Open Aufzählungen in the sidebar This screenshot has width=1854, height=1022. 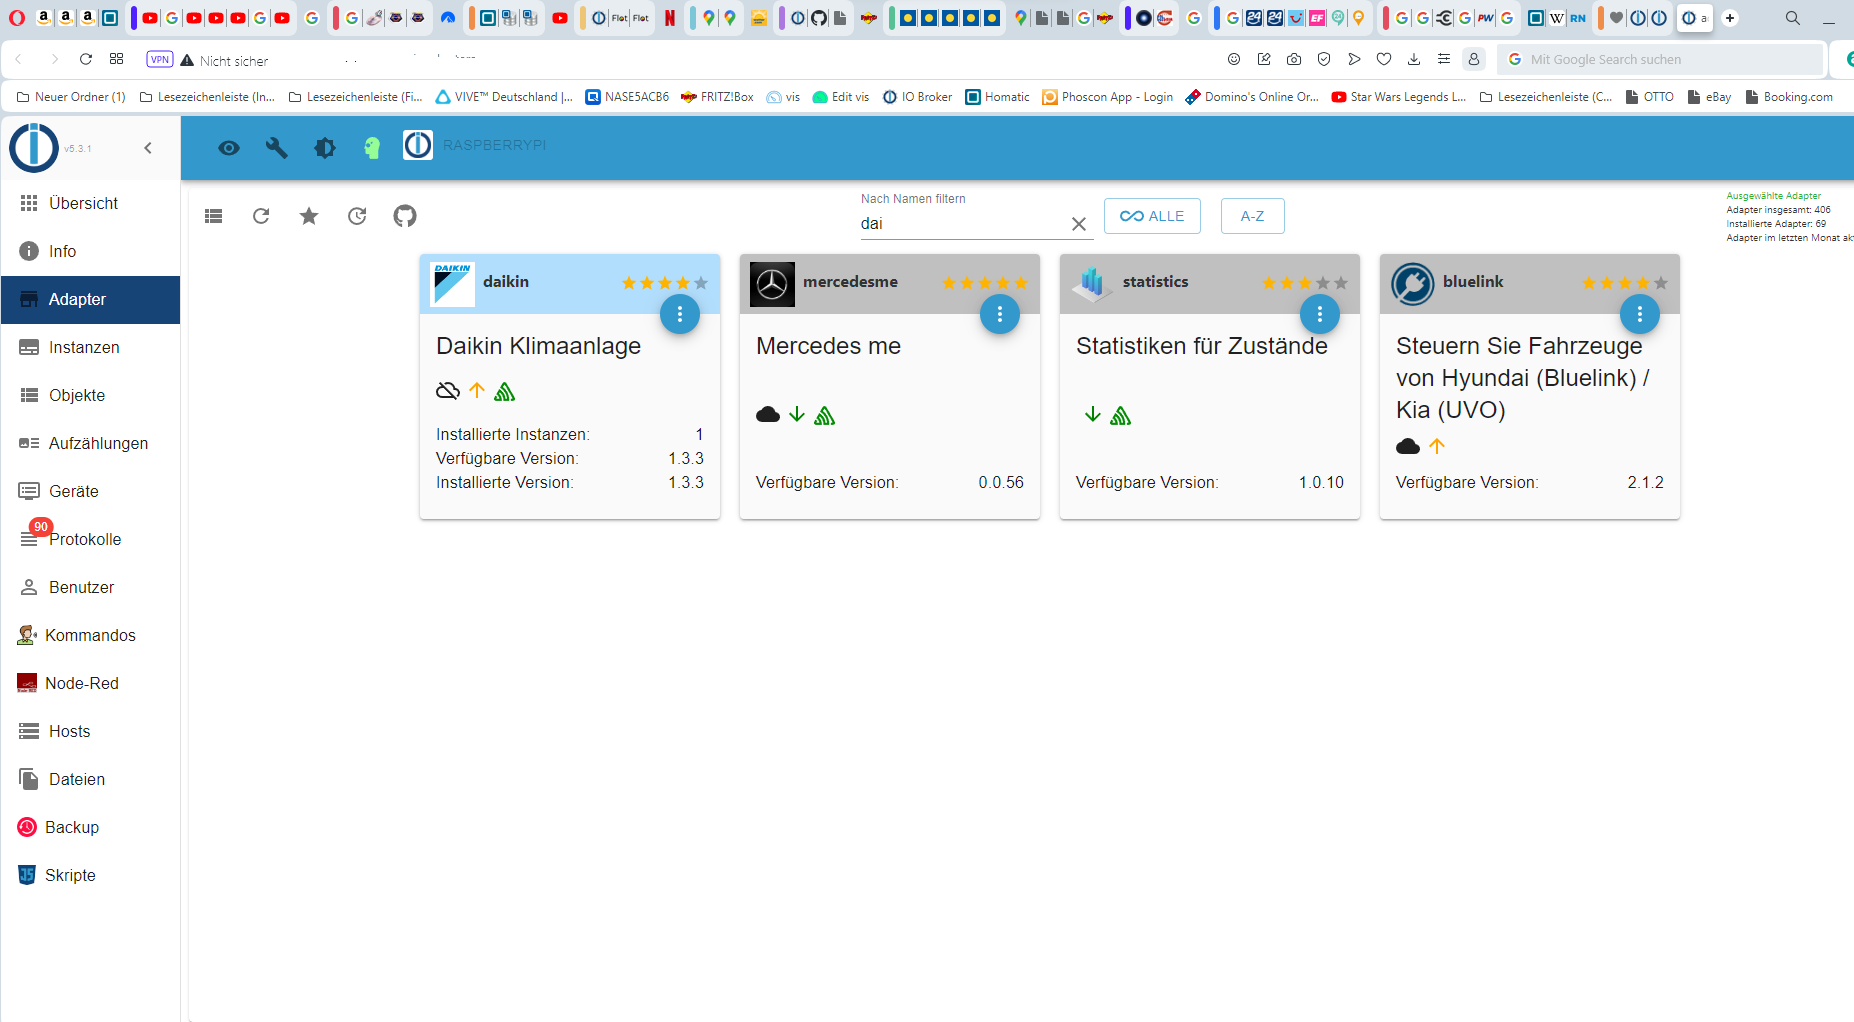(x=90, y=443)
